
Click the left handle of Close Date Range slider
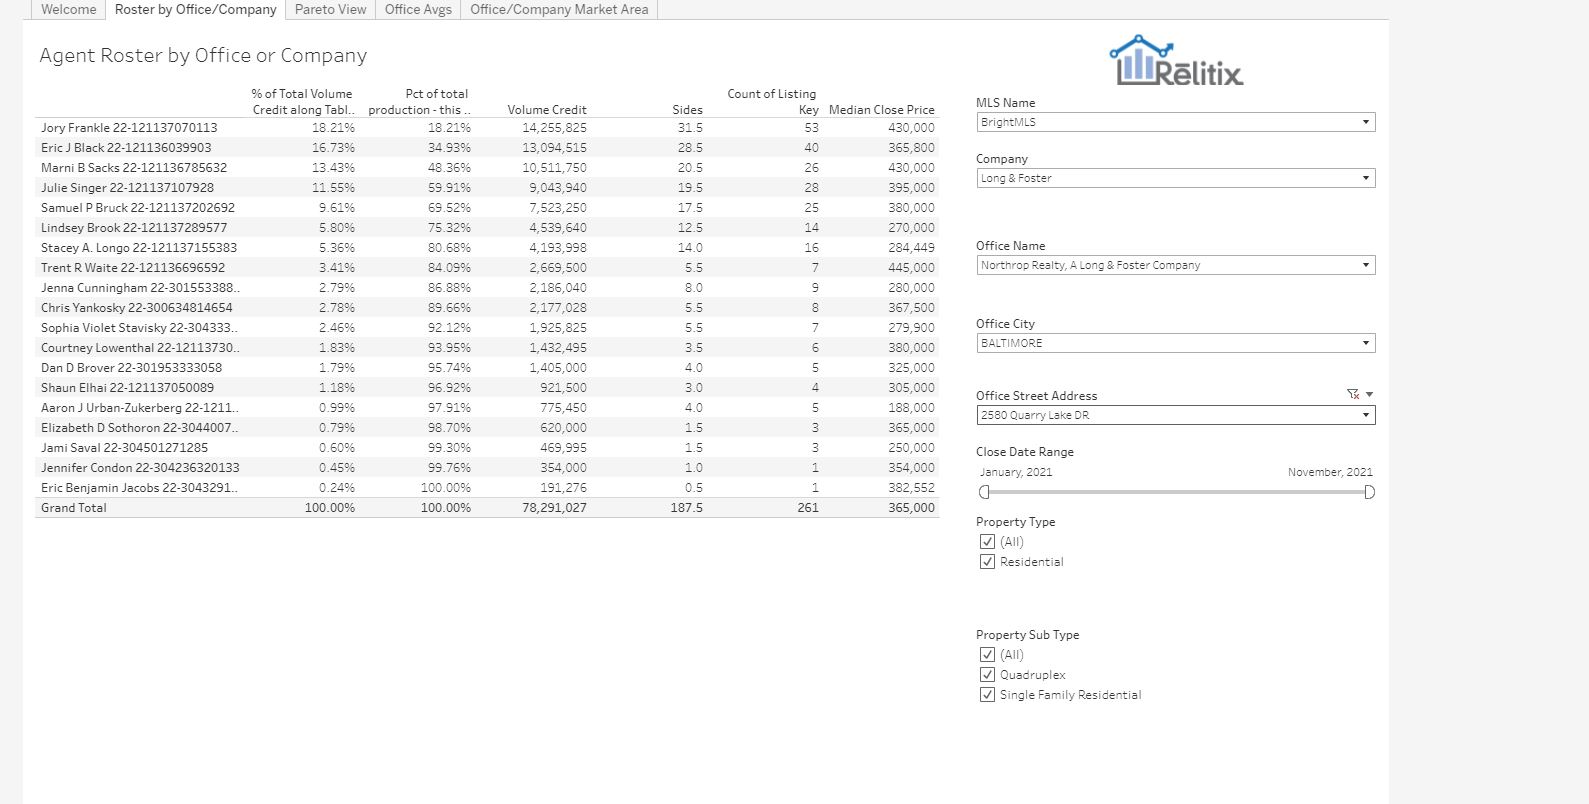pos(984,492)
